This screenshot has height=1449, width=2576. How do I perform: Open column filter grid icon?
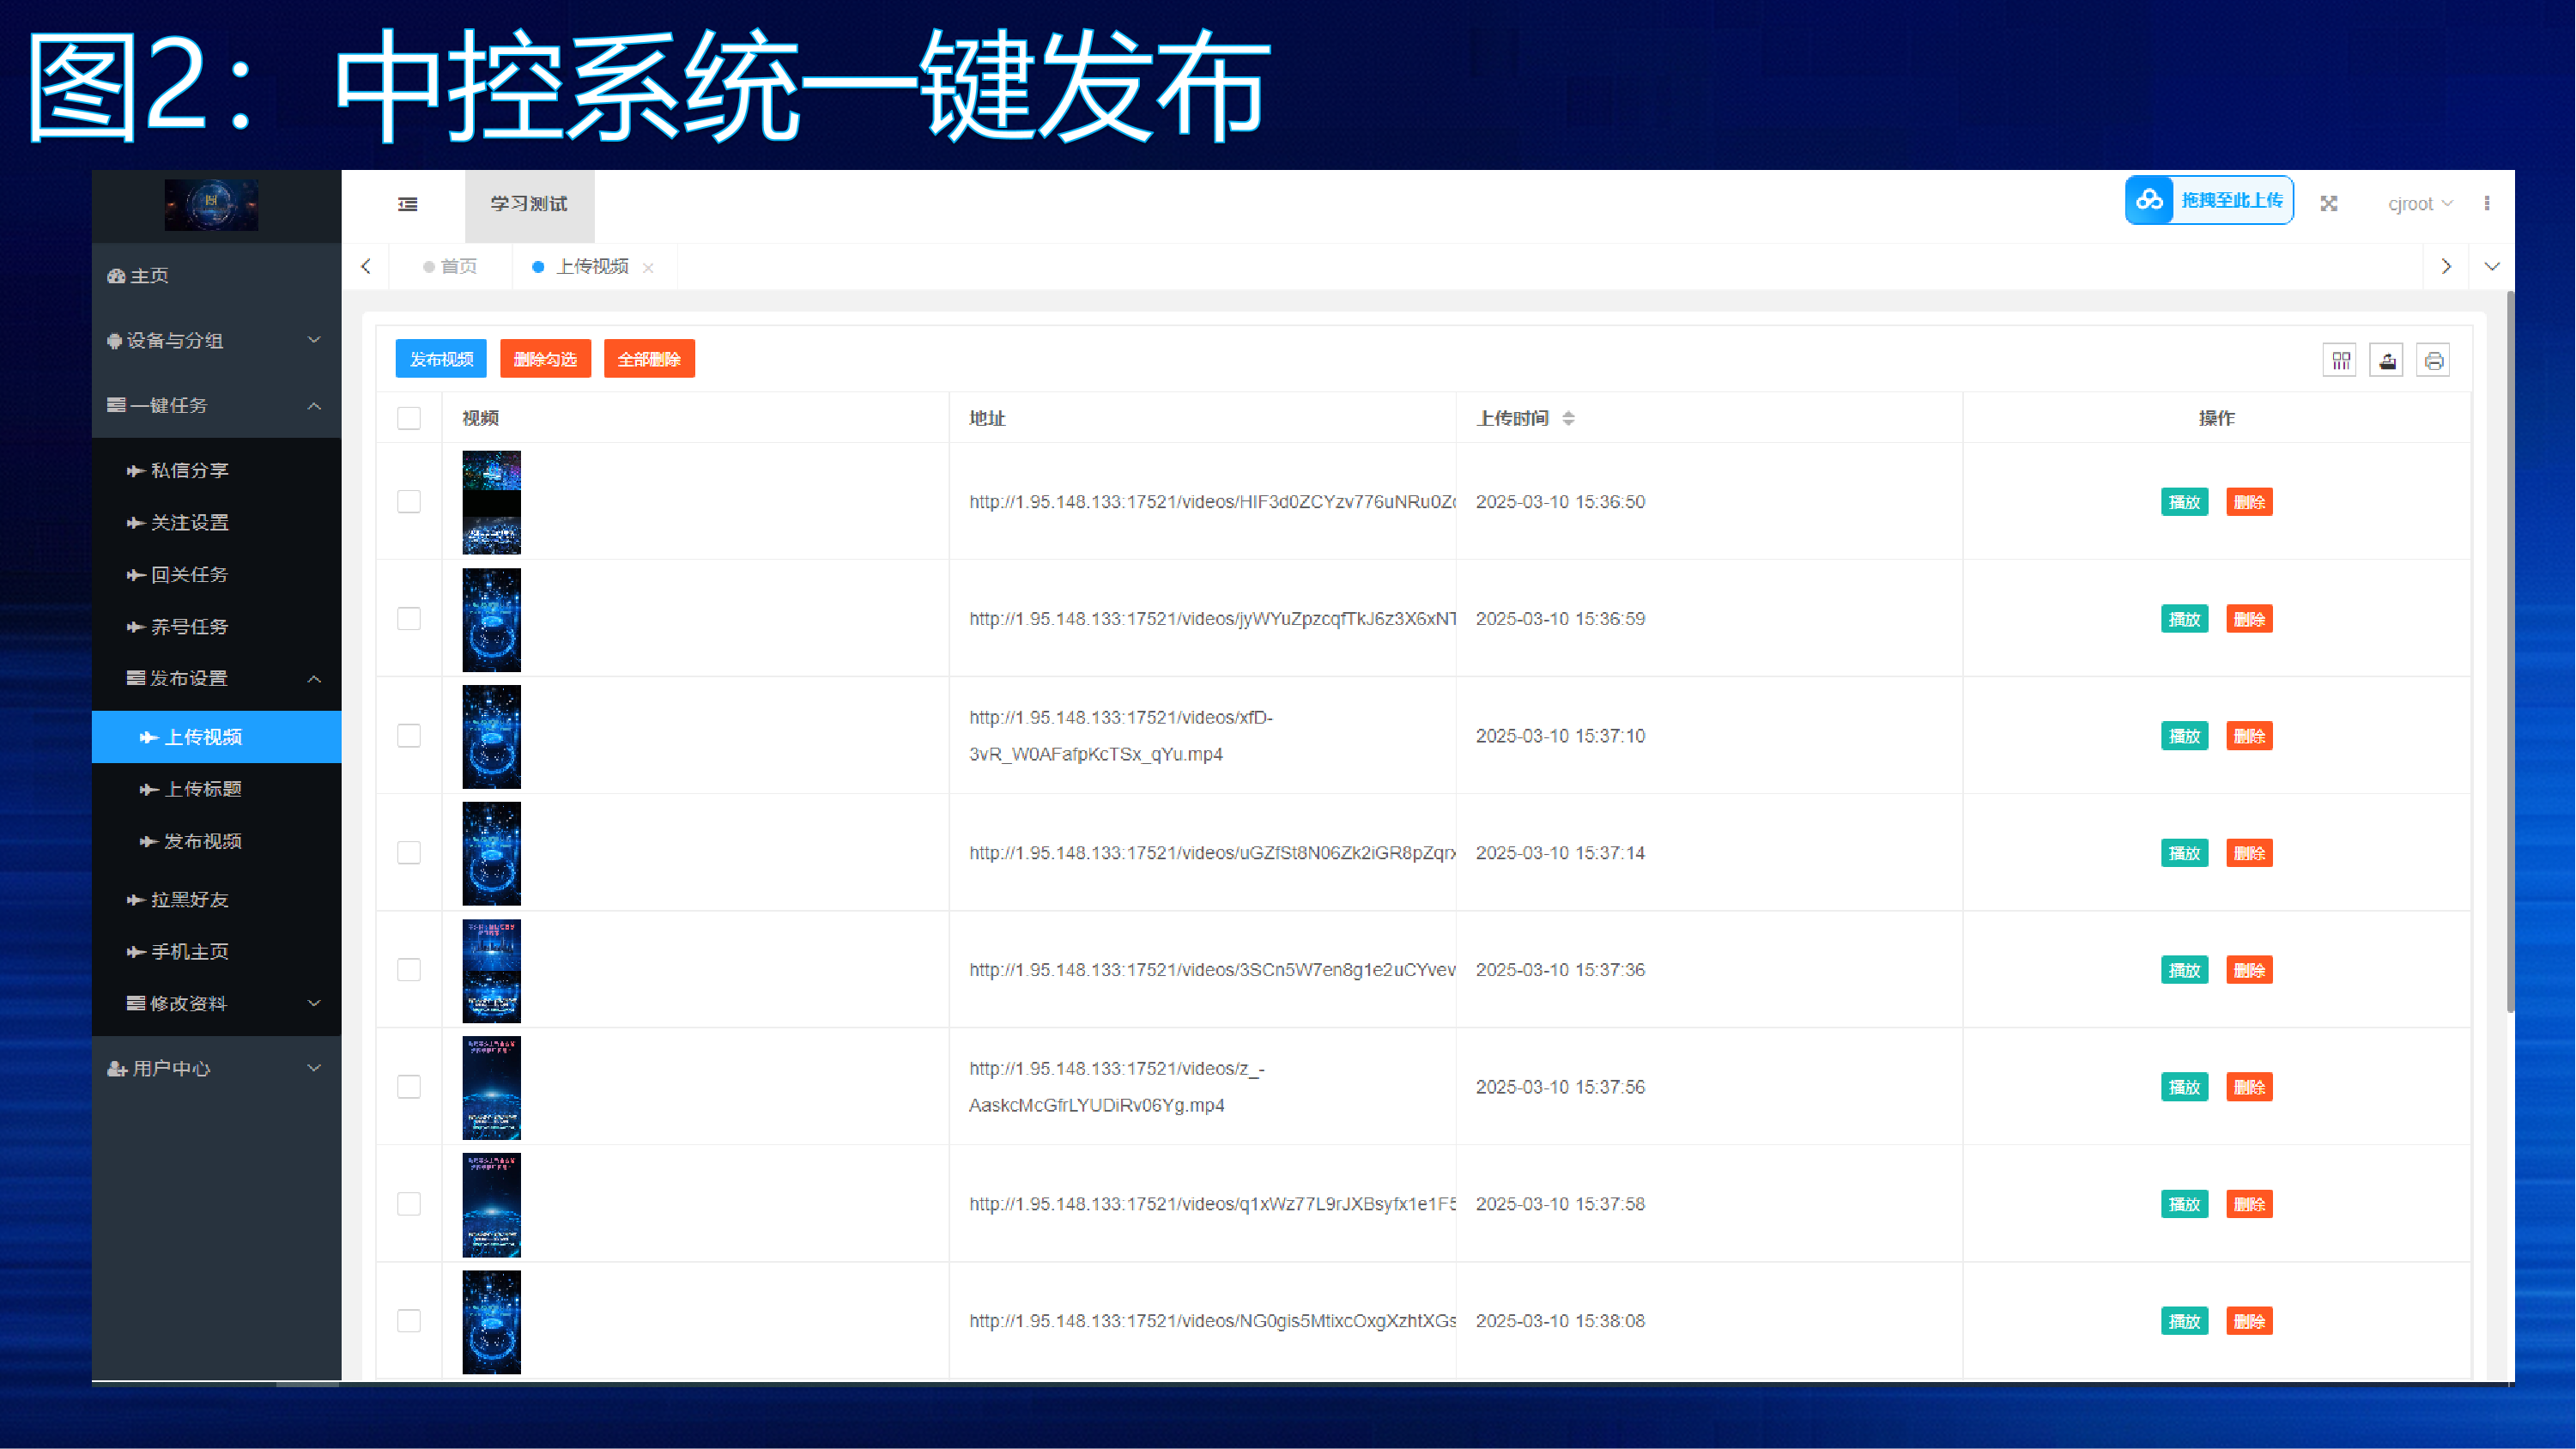click(2341, 360)
